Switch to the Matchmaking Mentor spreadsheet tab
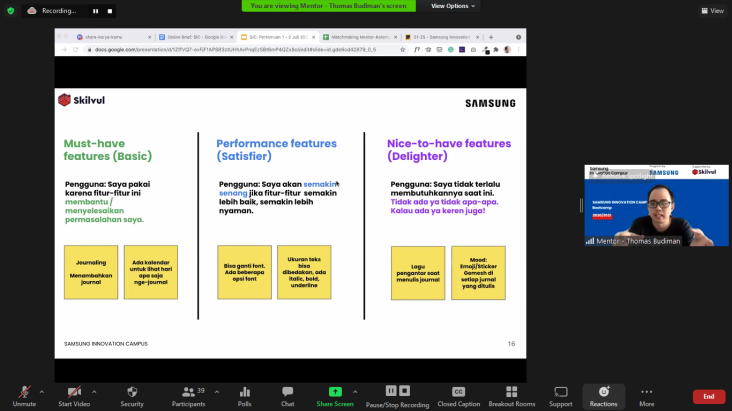 358,37
